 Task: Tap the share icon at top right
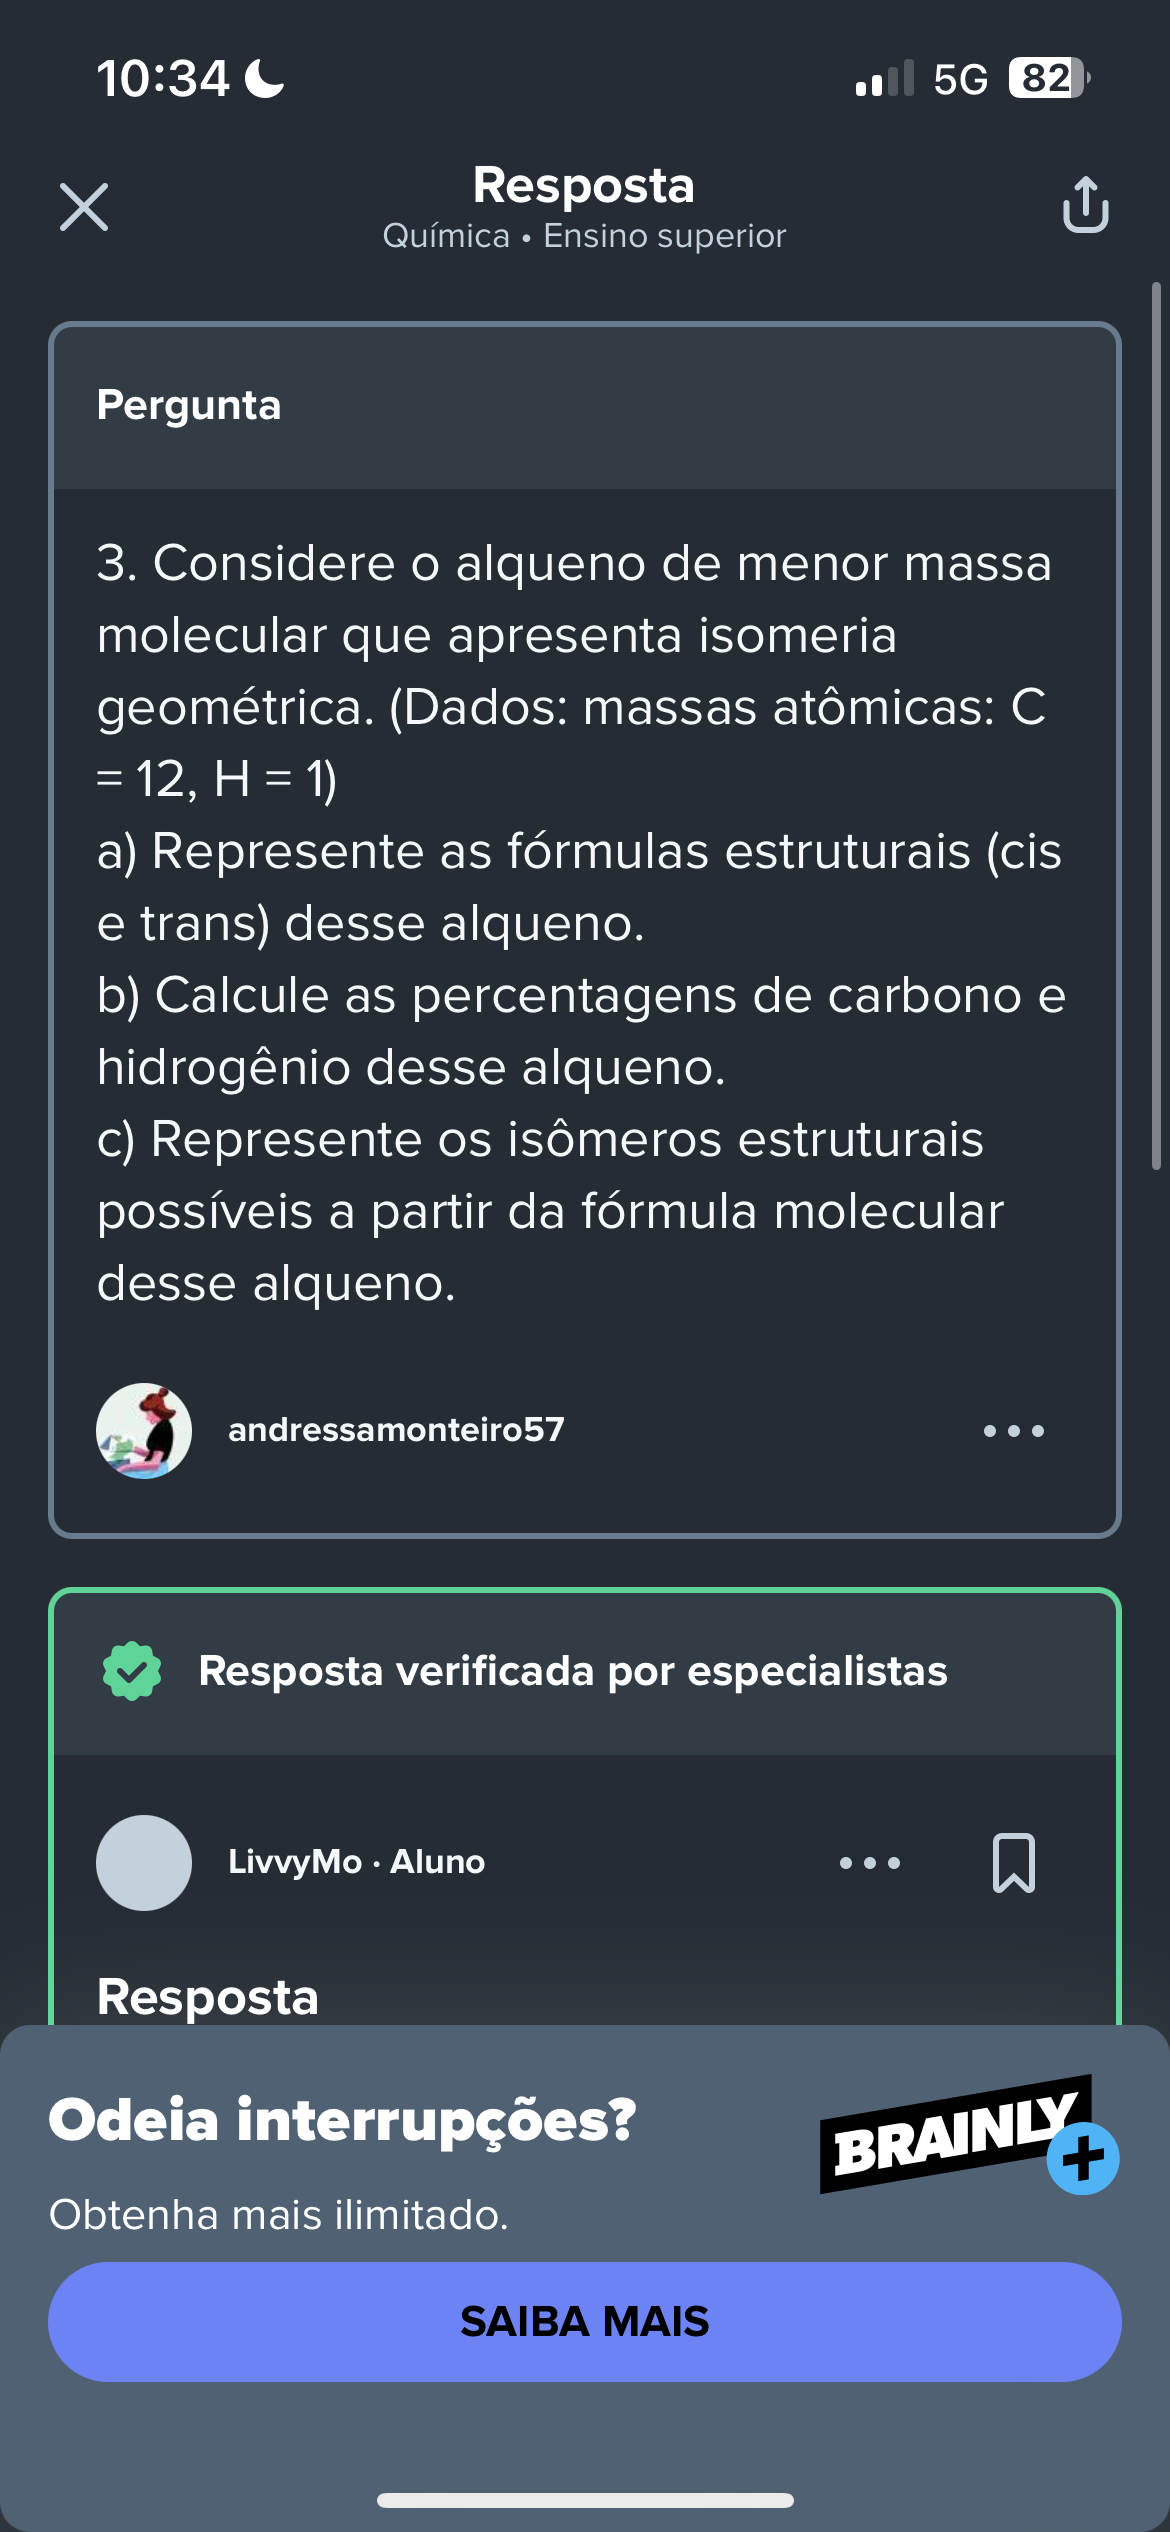pyautogui.click(x=1085, y=205)
